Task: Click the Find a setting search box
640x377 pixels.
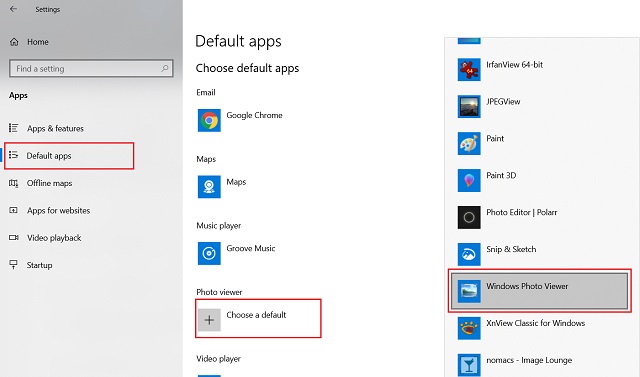Action: 91,69
